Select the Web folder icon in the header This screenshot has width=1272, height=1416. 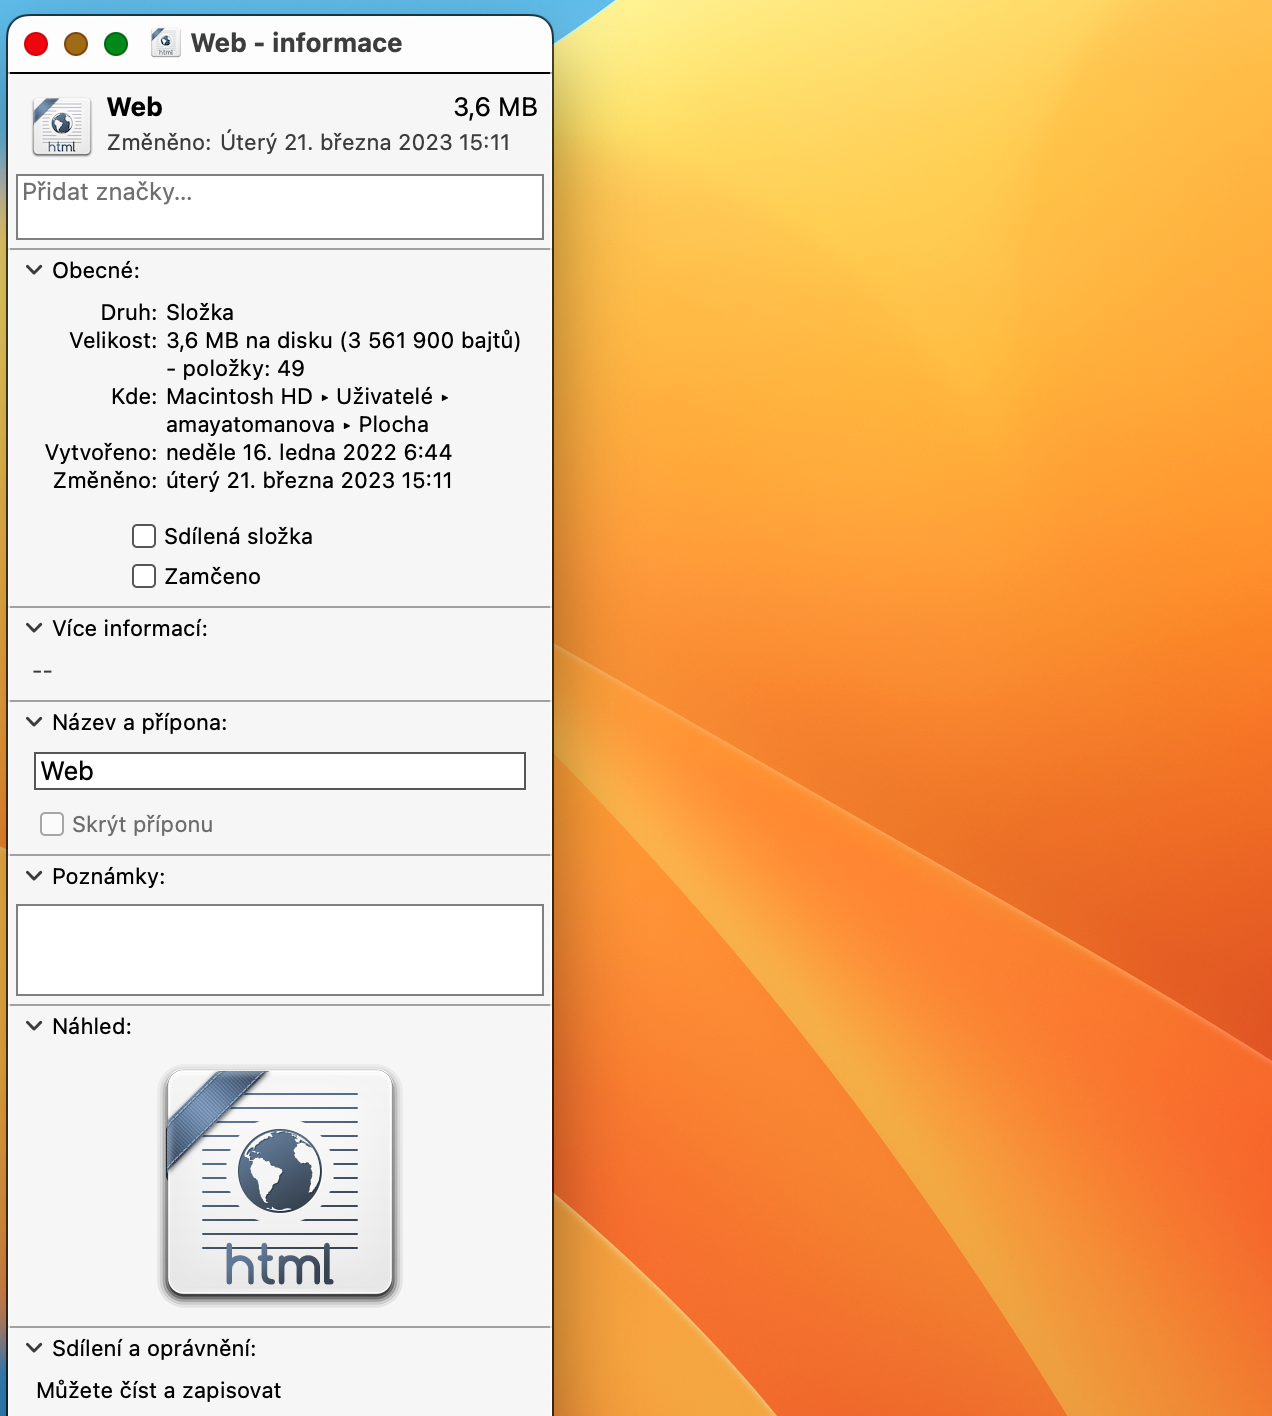[62, 126]
